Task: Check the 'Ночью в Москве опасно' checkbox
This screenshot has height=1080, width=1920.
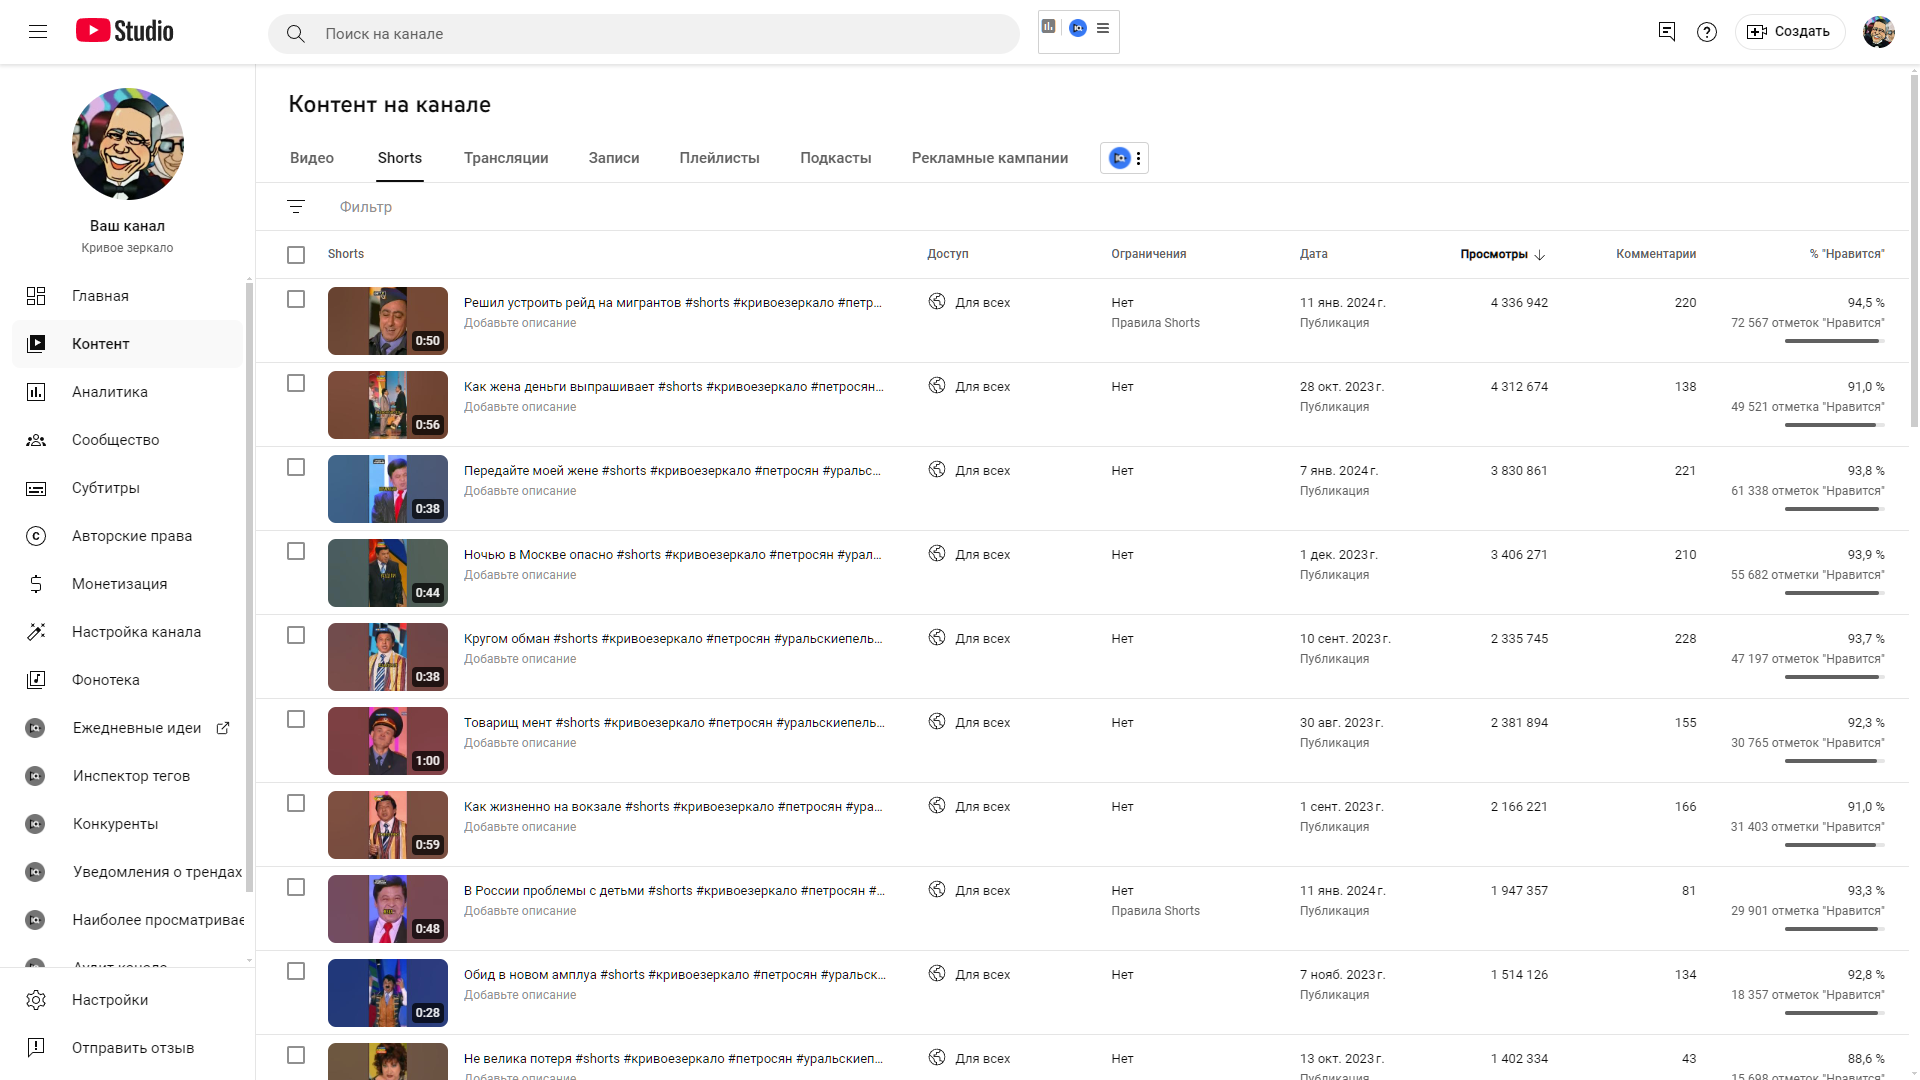Action: pyautogui.click(x=296, y=551)
